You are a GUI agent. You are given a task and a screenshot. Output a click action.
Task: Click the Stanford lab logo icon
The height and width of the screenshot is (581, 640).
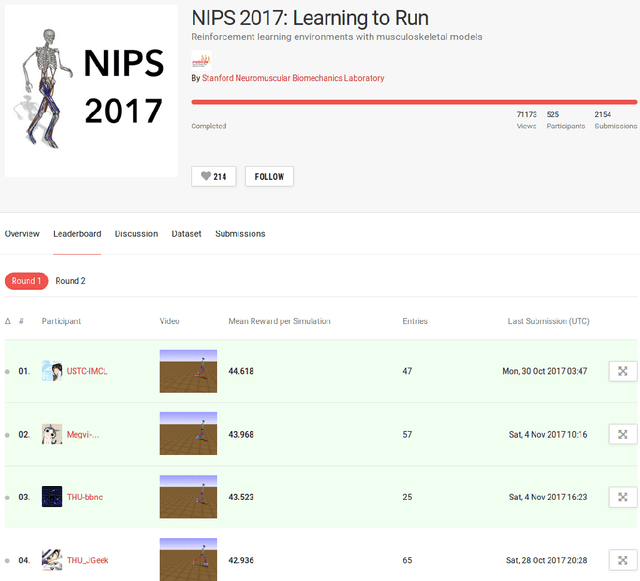click(201, 60)
